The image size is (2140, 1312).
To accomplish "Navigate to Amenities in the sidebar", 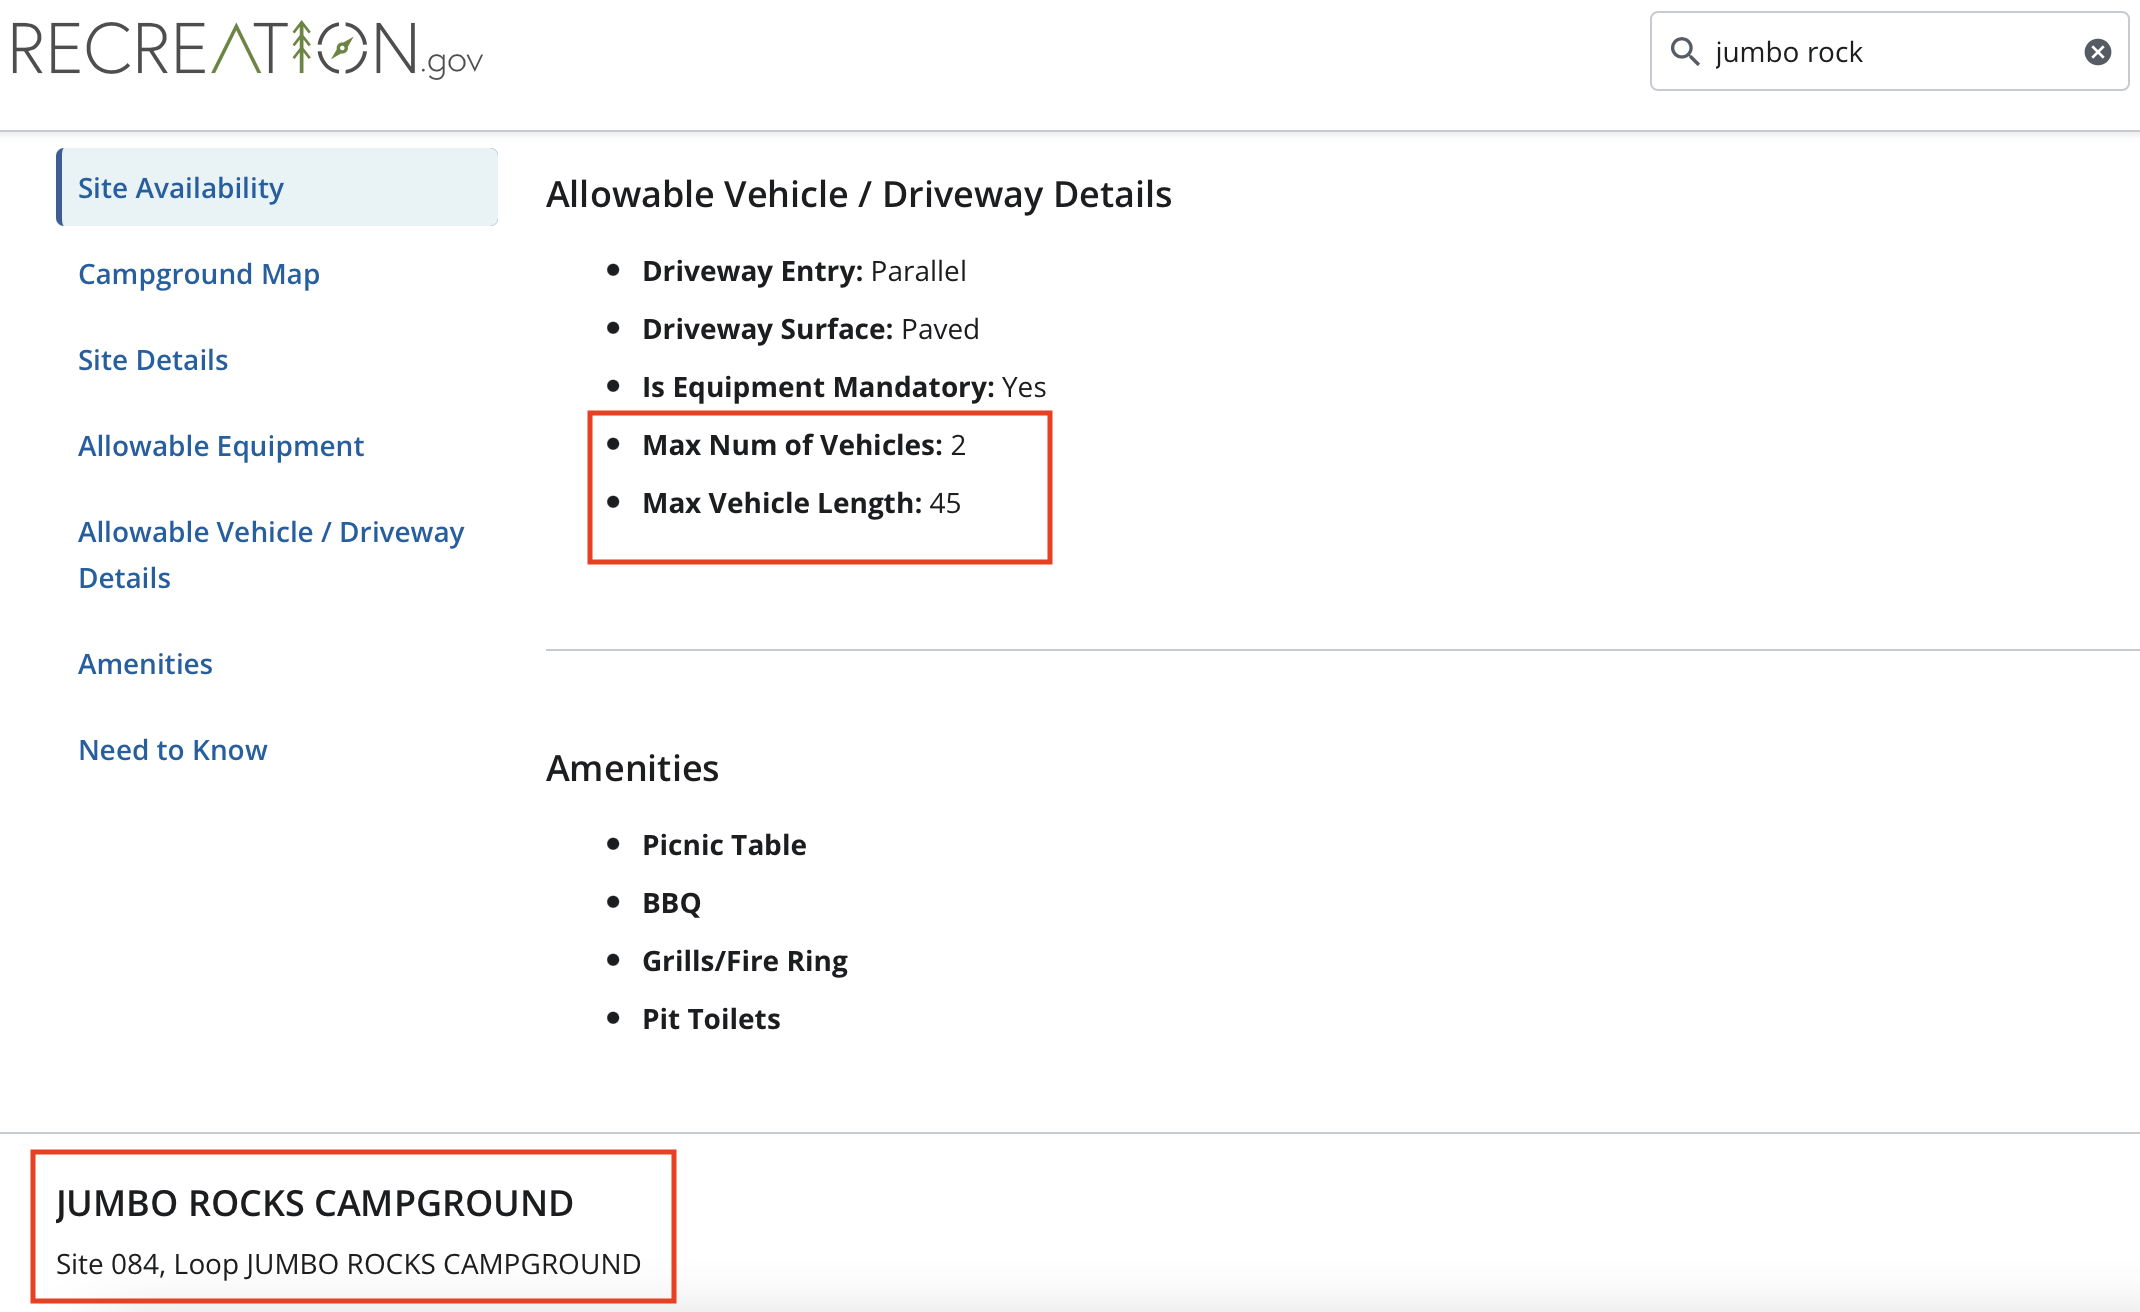I will tap(145, 664).
